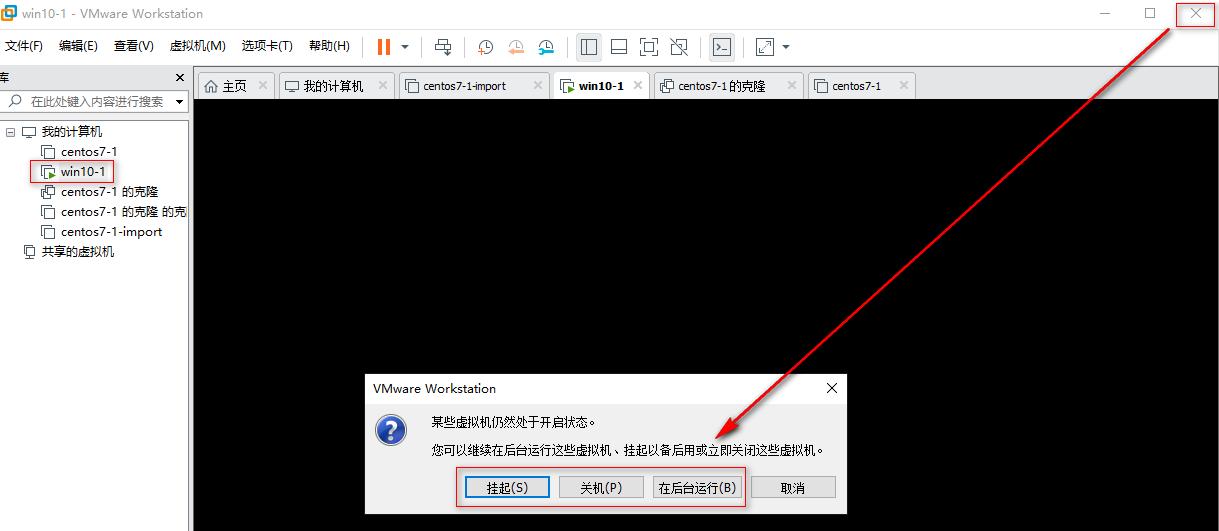
Task: Maximize the VMware Workstation window
Action: 1150,13
